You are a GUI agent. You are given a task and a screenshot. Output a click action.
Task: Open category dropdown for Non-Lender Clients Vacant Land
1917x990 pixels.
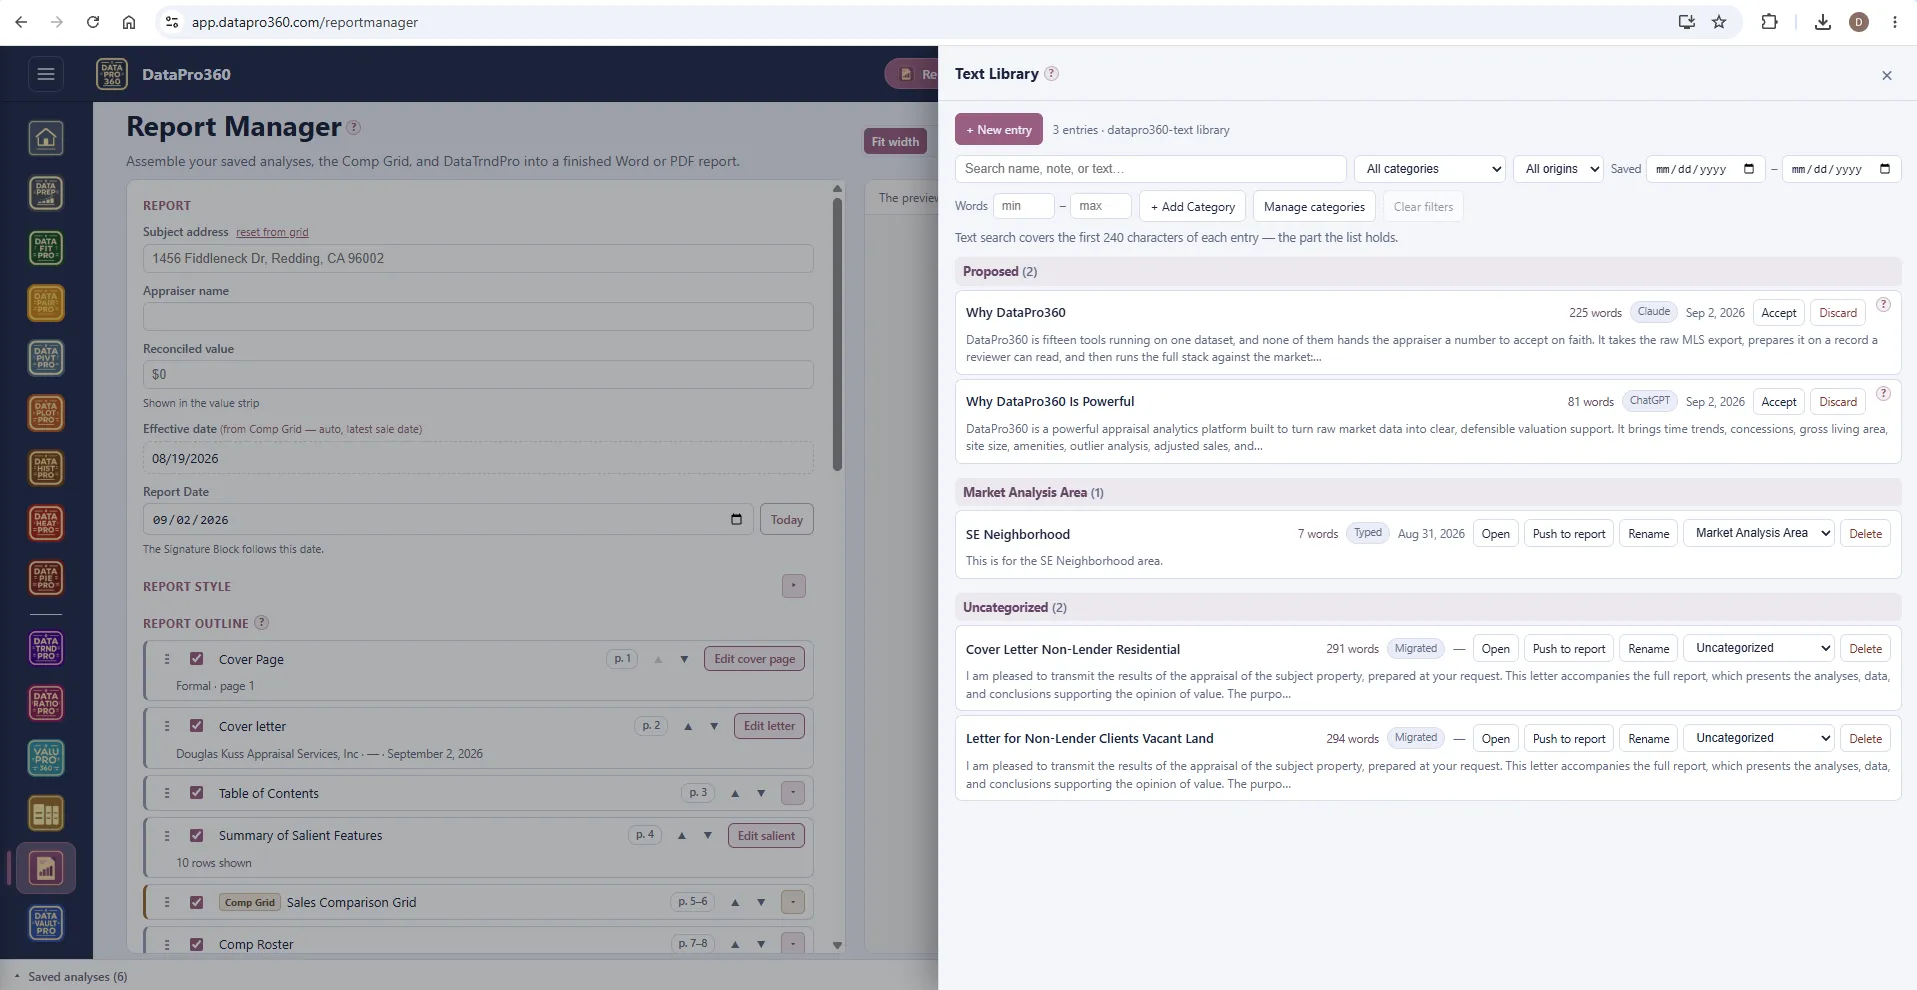(x=1759, y=738)
